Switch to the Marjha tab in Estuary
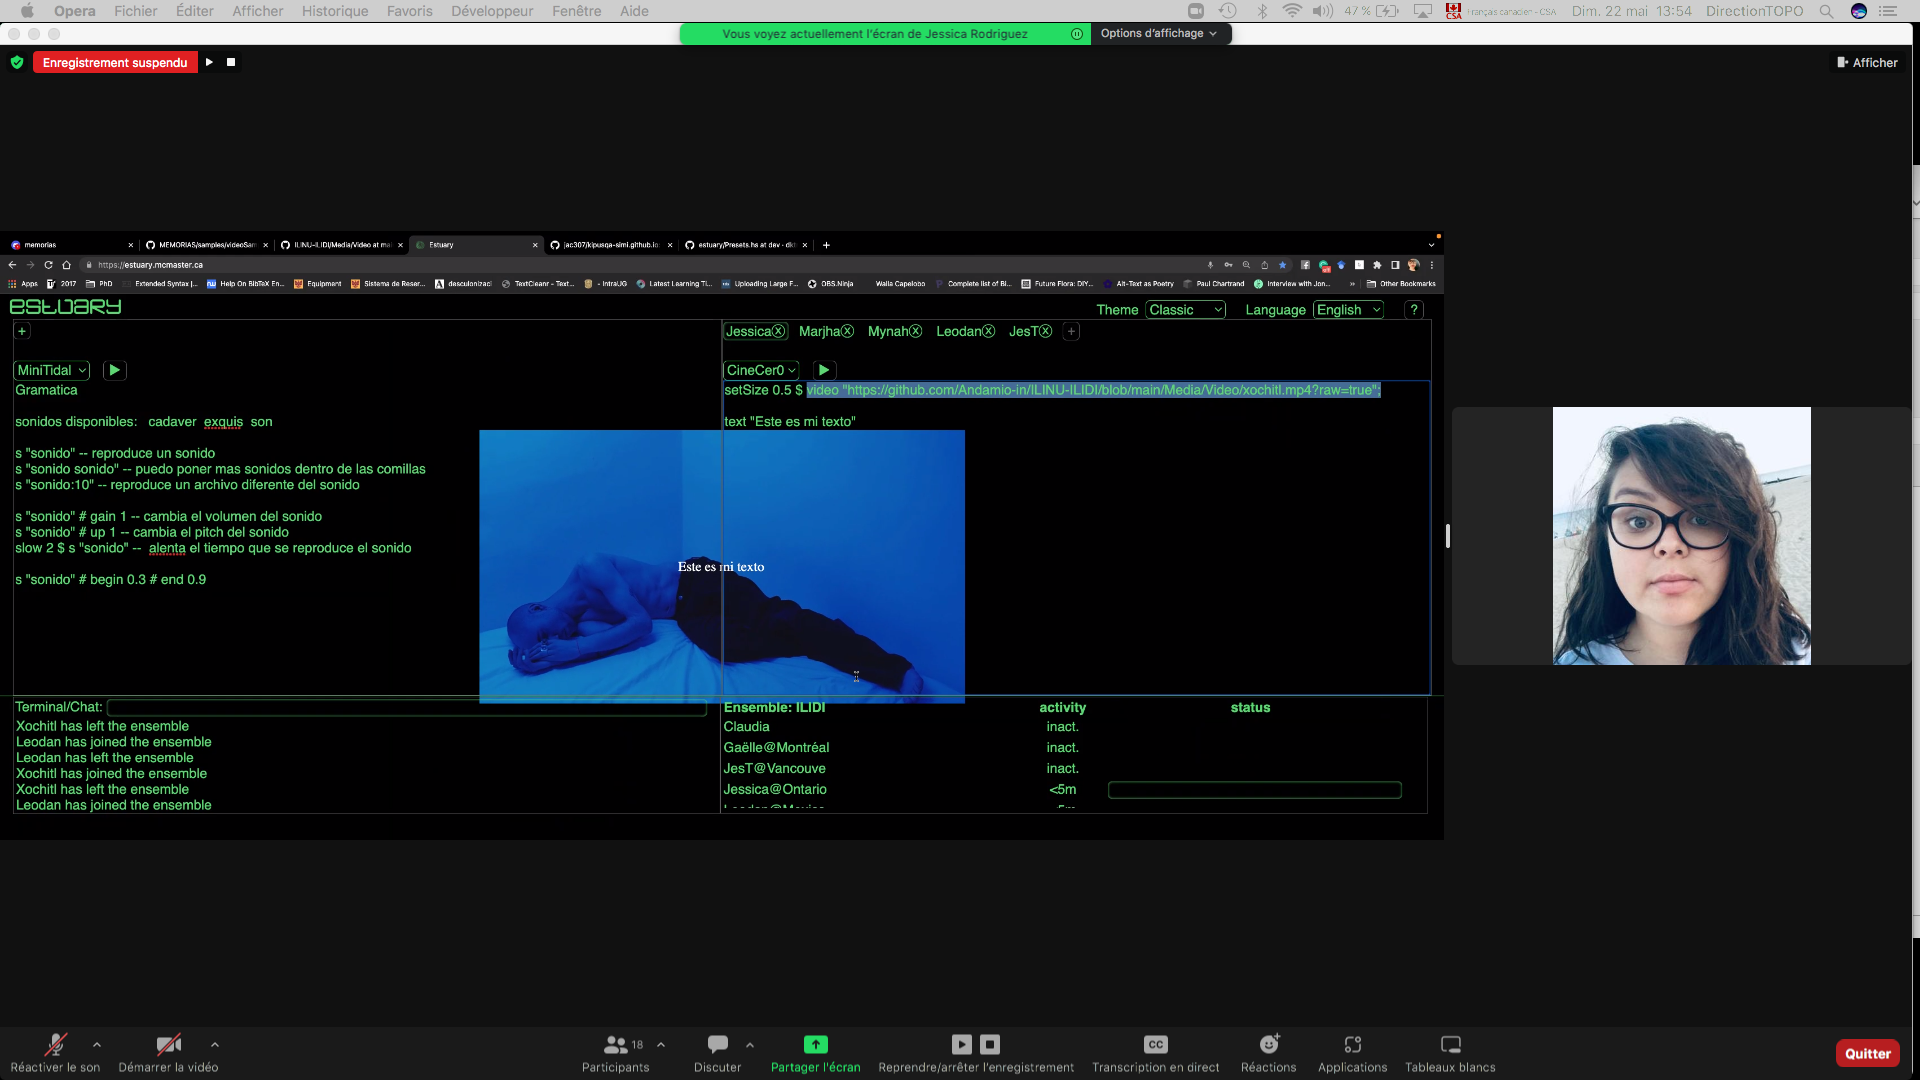 819,331
